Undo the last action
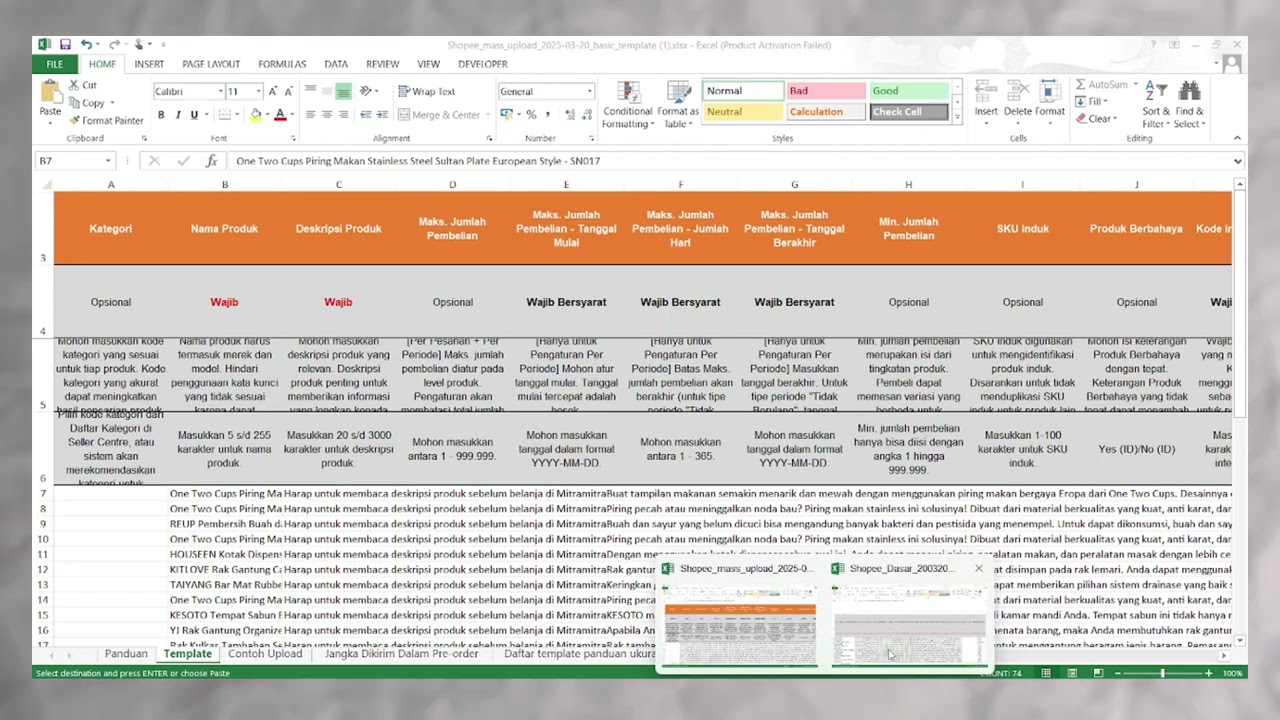Viewport: 1280px width, 720px height. coord(86,45)
